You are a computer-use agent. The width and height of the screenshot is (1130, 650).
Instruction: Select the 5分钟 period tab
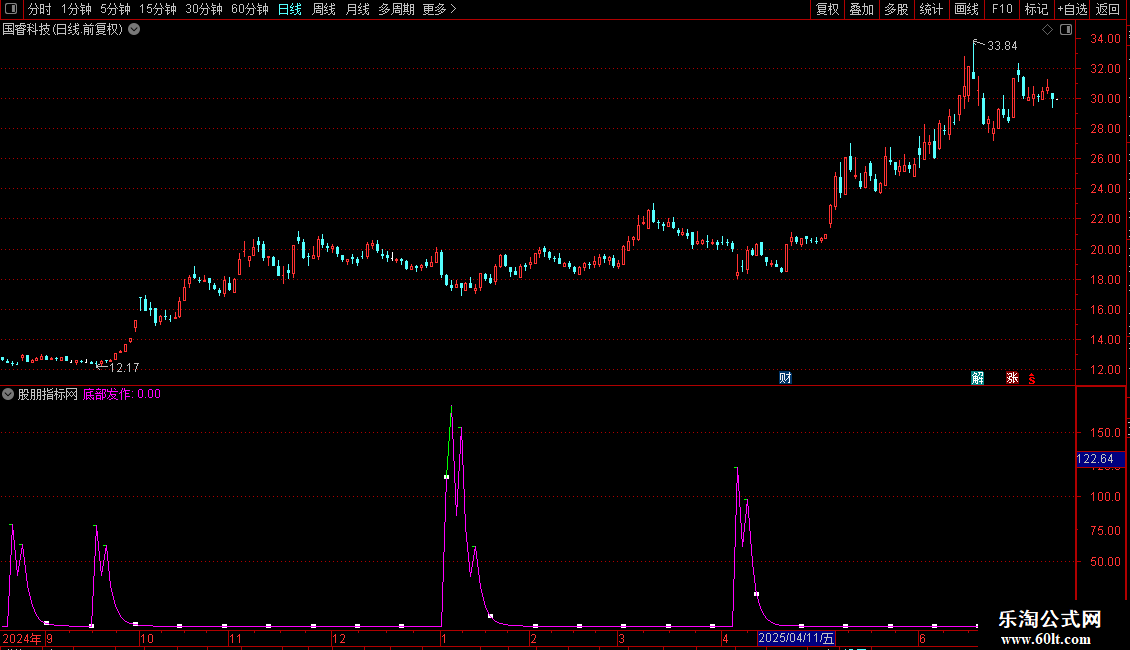click(115, 9)
